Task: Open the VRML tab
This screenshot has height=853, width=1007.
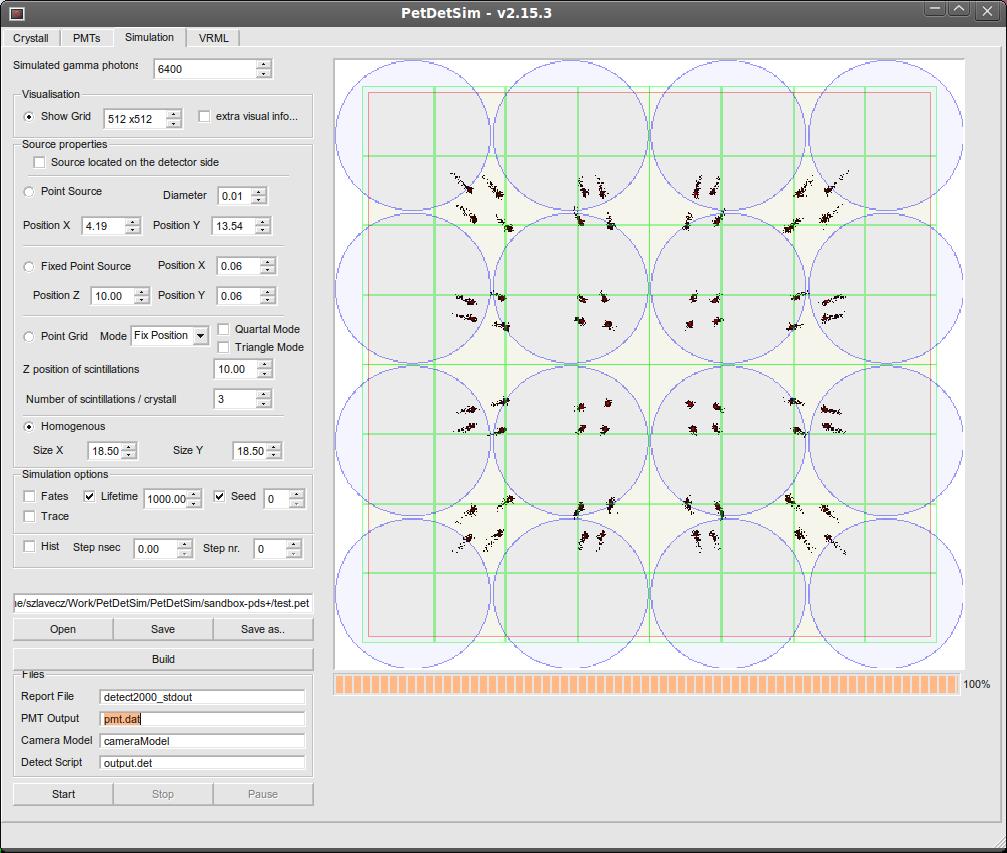Action: pyautogui.click(x=213, y=38)
